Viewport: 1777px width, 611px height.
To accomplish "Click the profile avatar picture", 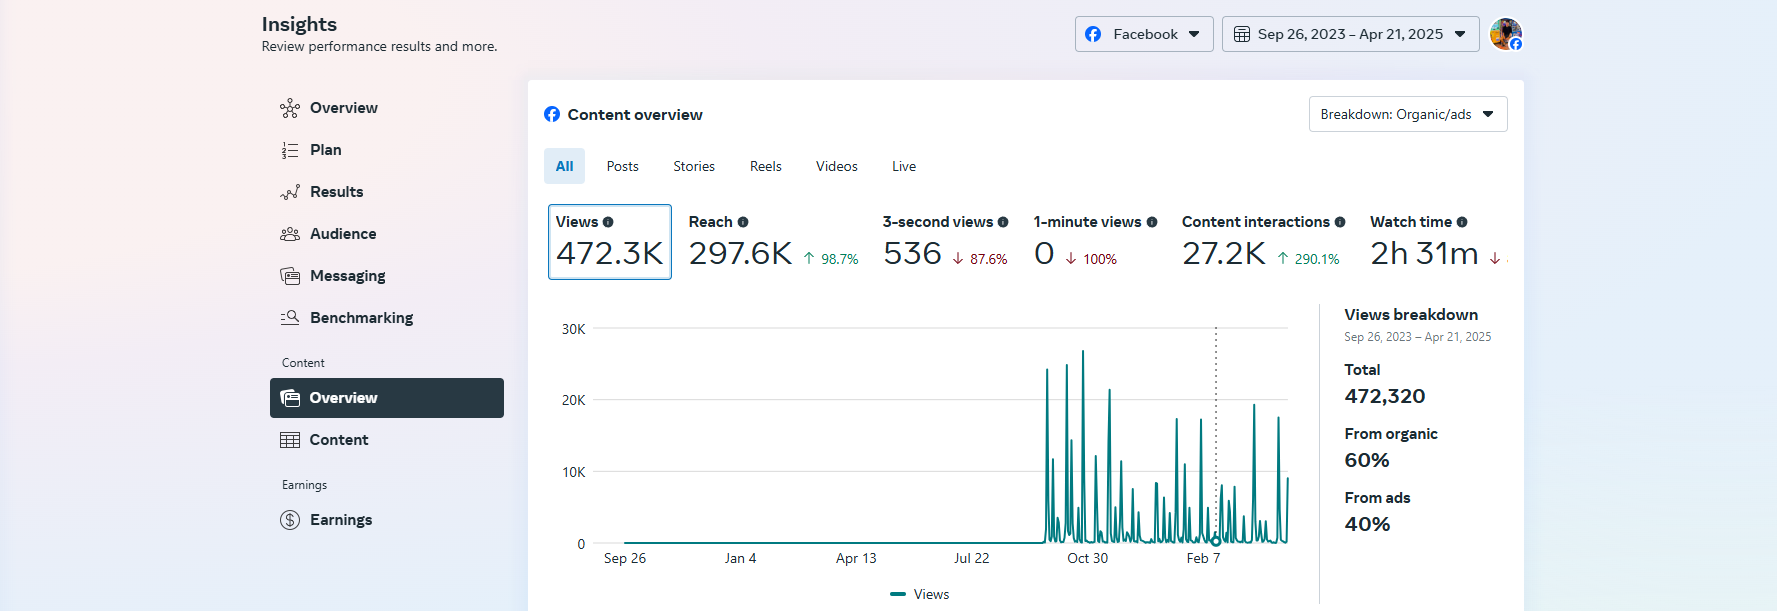I will 1505,34.
